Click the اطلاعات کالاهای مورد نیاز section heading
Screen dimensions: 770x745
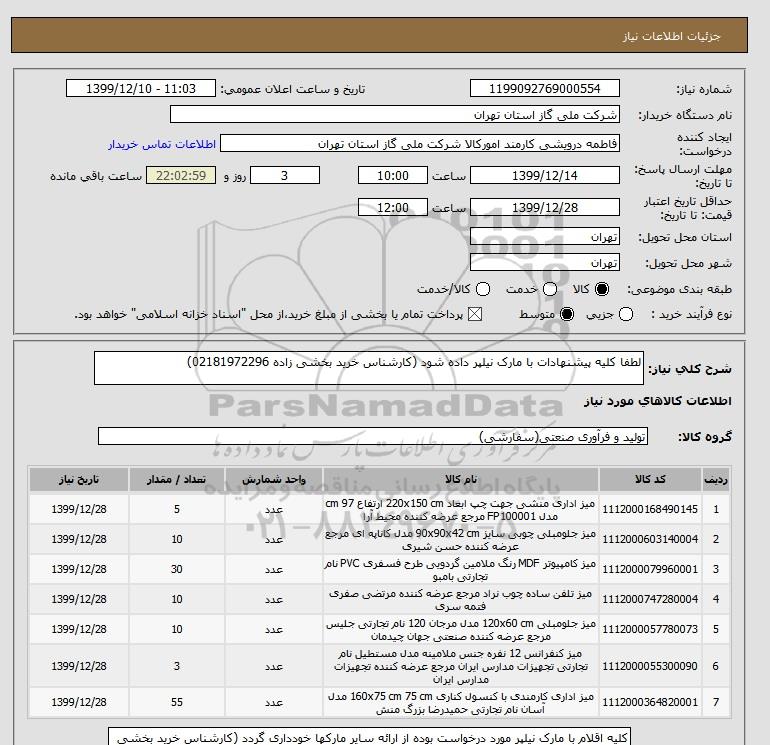pyautogui.click(x=658, y=401)
